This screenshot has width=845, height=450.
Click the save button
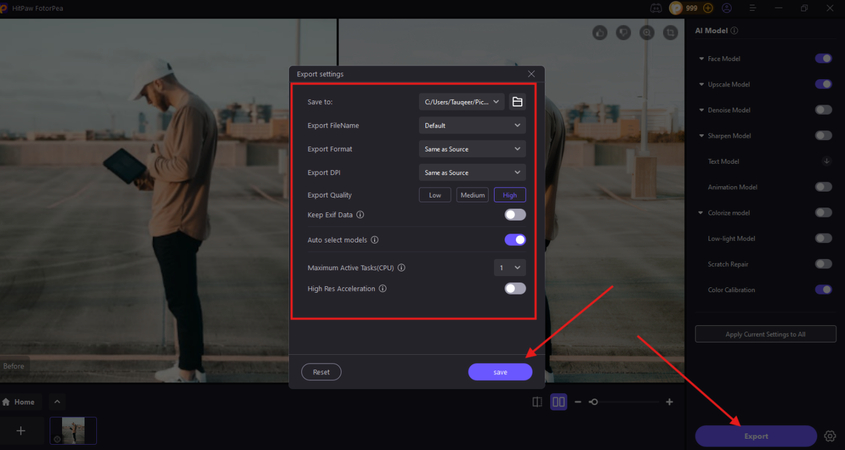(500, 372)
